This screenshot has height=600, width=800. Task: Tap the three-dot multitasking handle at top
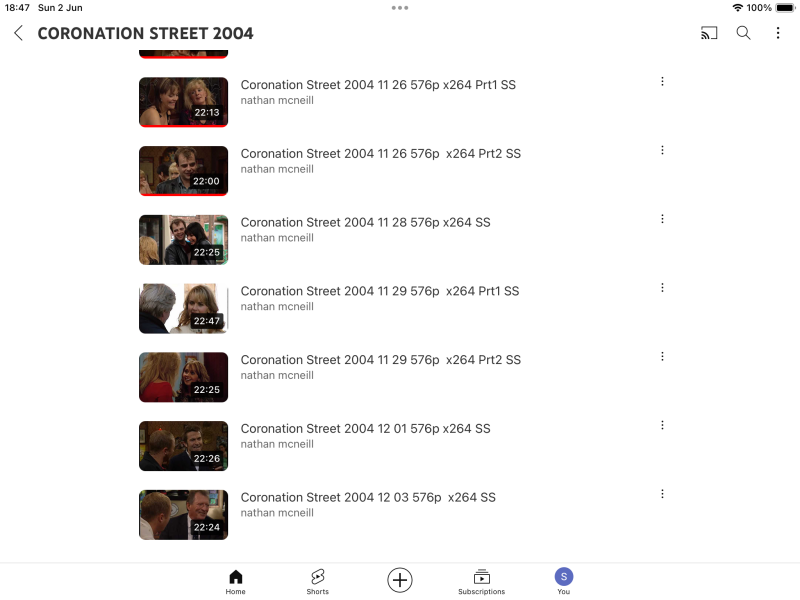[399, 8]
